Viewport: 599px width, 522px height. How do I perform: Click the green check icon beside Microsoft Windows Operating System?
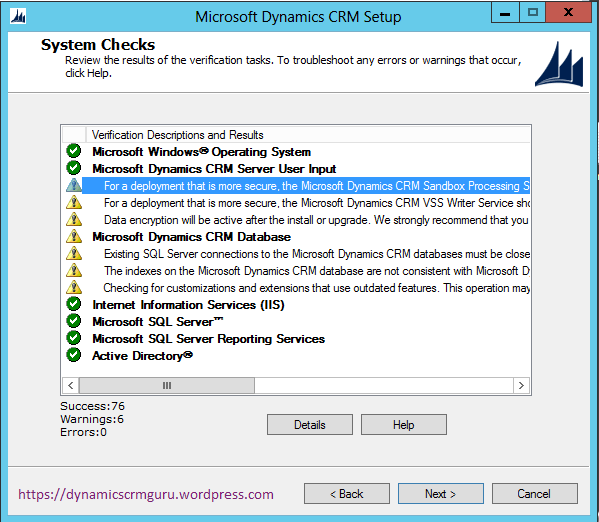[74, 151]
